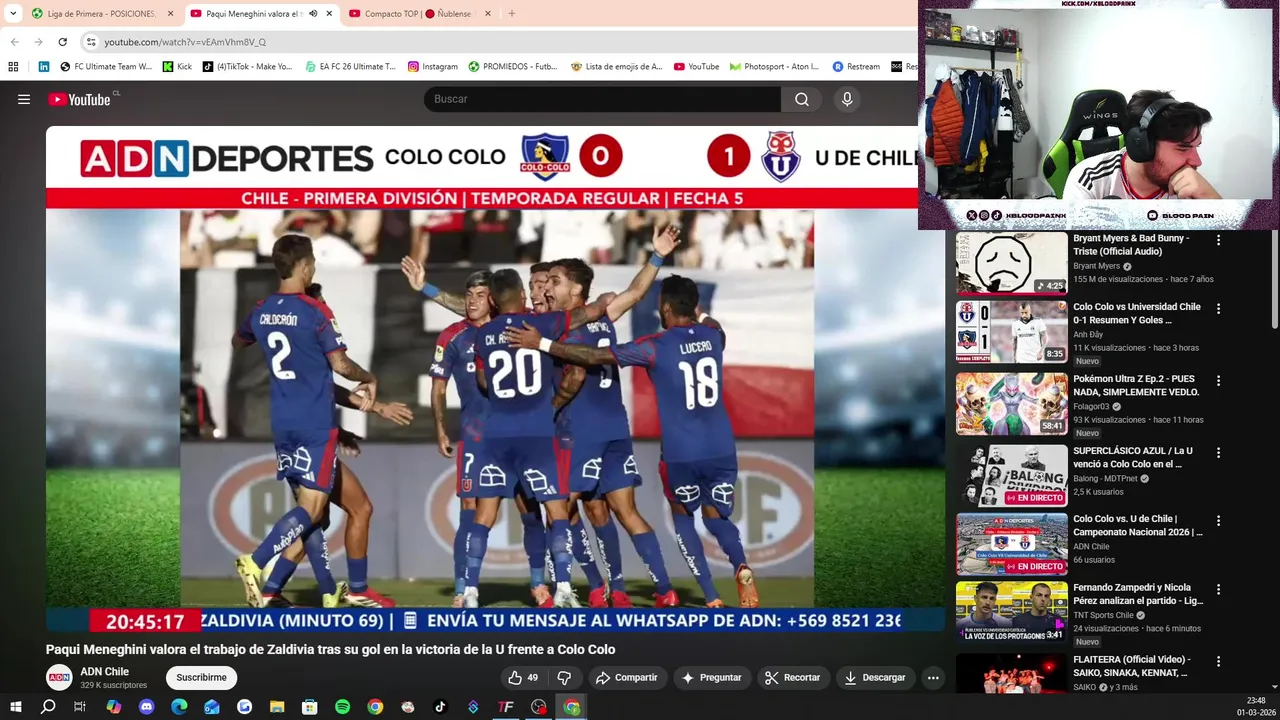Open OBS Studio from the taskbar

pos(539,707)
